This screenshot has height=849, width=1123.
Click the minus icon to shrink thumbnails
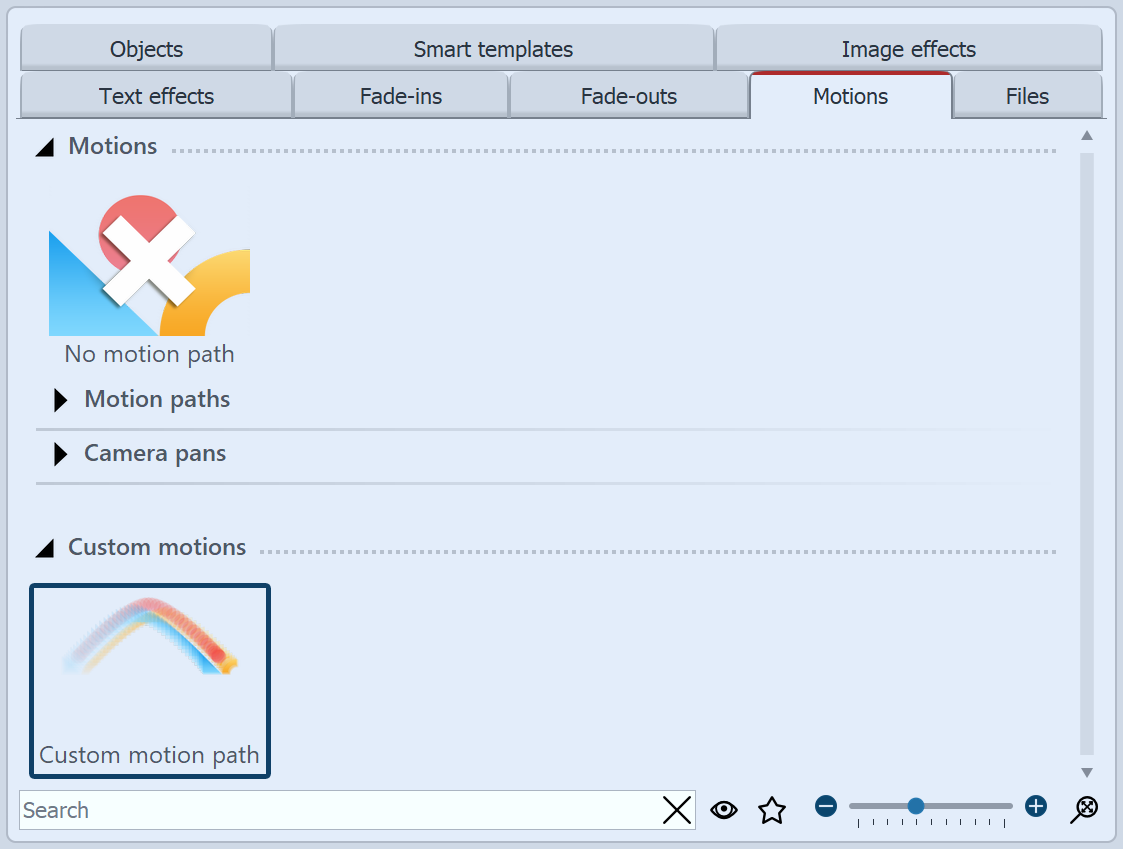pyautogui.click(x=826, y=806)
